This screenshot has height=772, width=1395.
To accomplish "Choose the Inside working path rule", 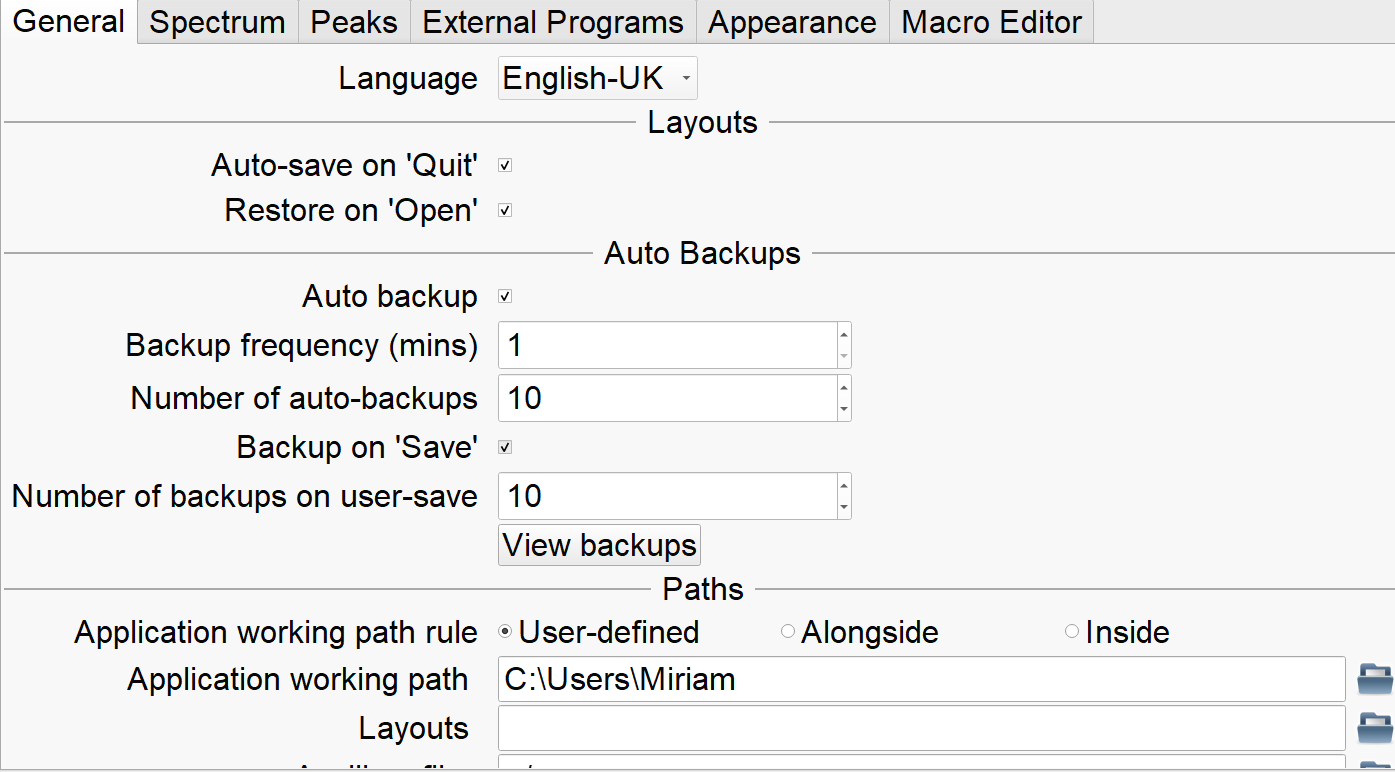I will pyautogui.click(x=1072, y=632).
